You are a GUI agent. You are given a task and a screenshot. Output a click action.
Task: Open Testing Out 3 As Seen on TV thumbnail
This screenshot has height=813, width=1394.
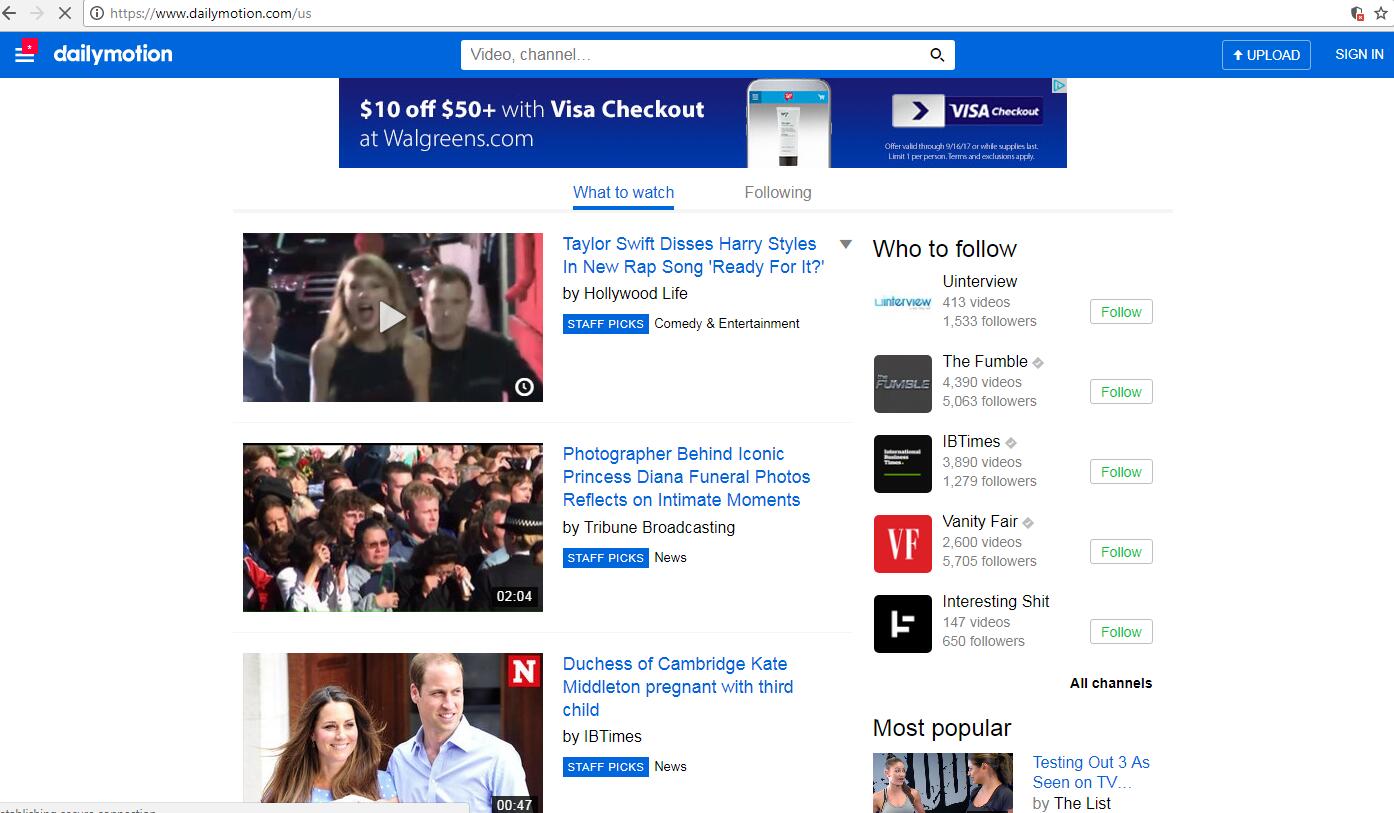pos(943,783)
